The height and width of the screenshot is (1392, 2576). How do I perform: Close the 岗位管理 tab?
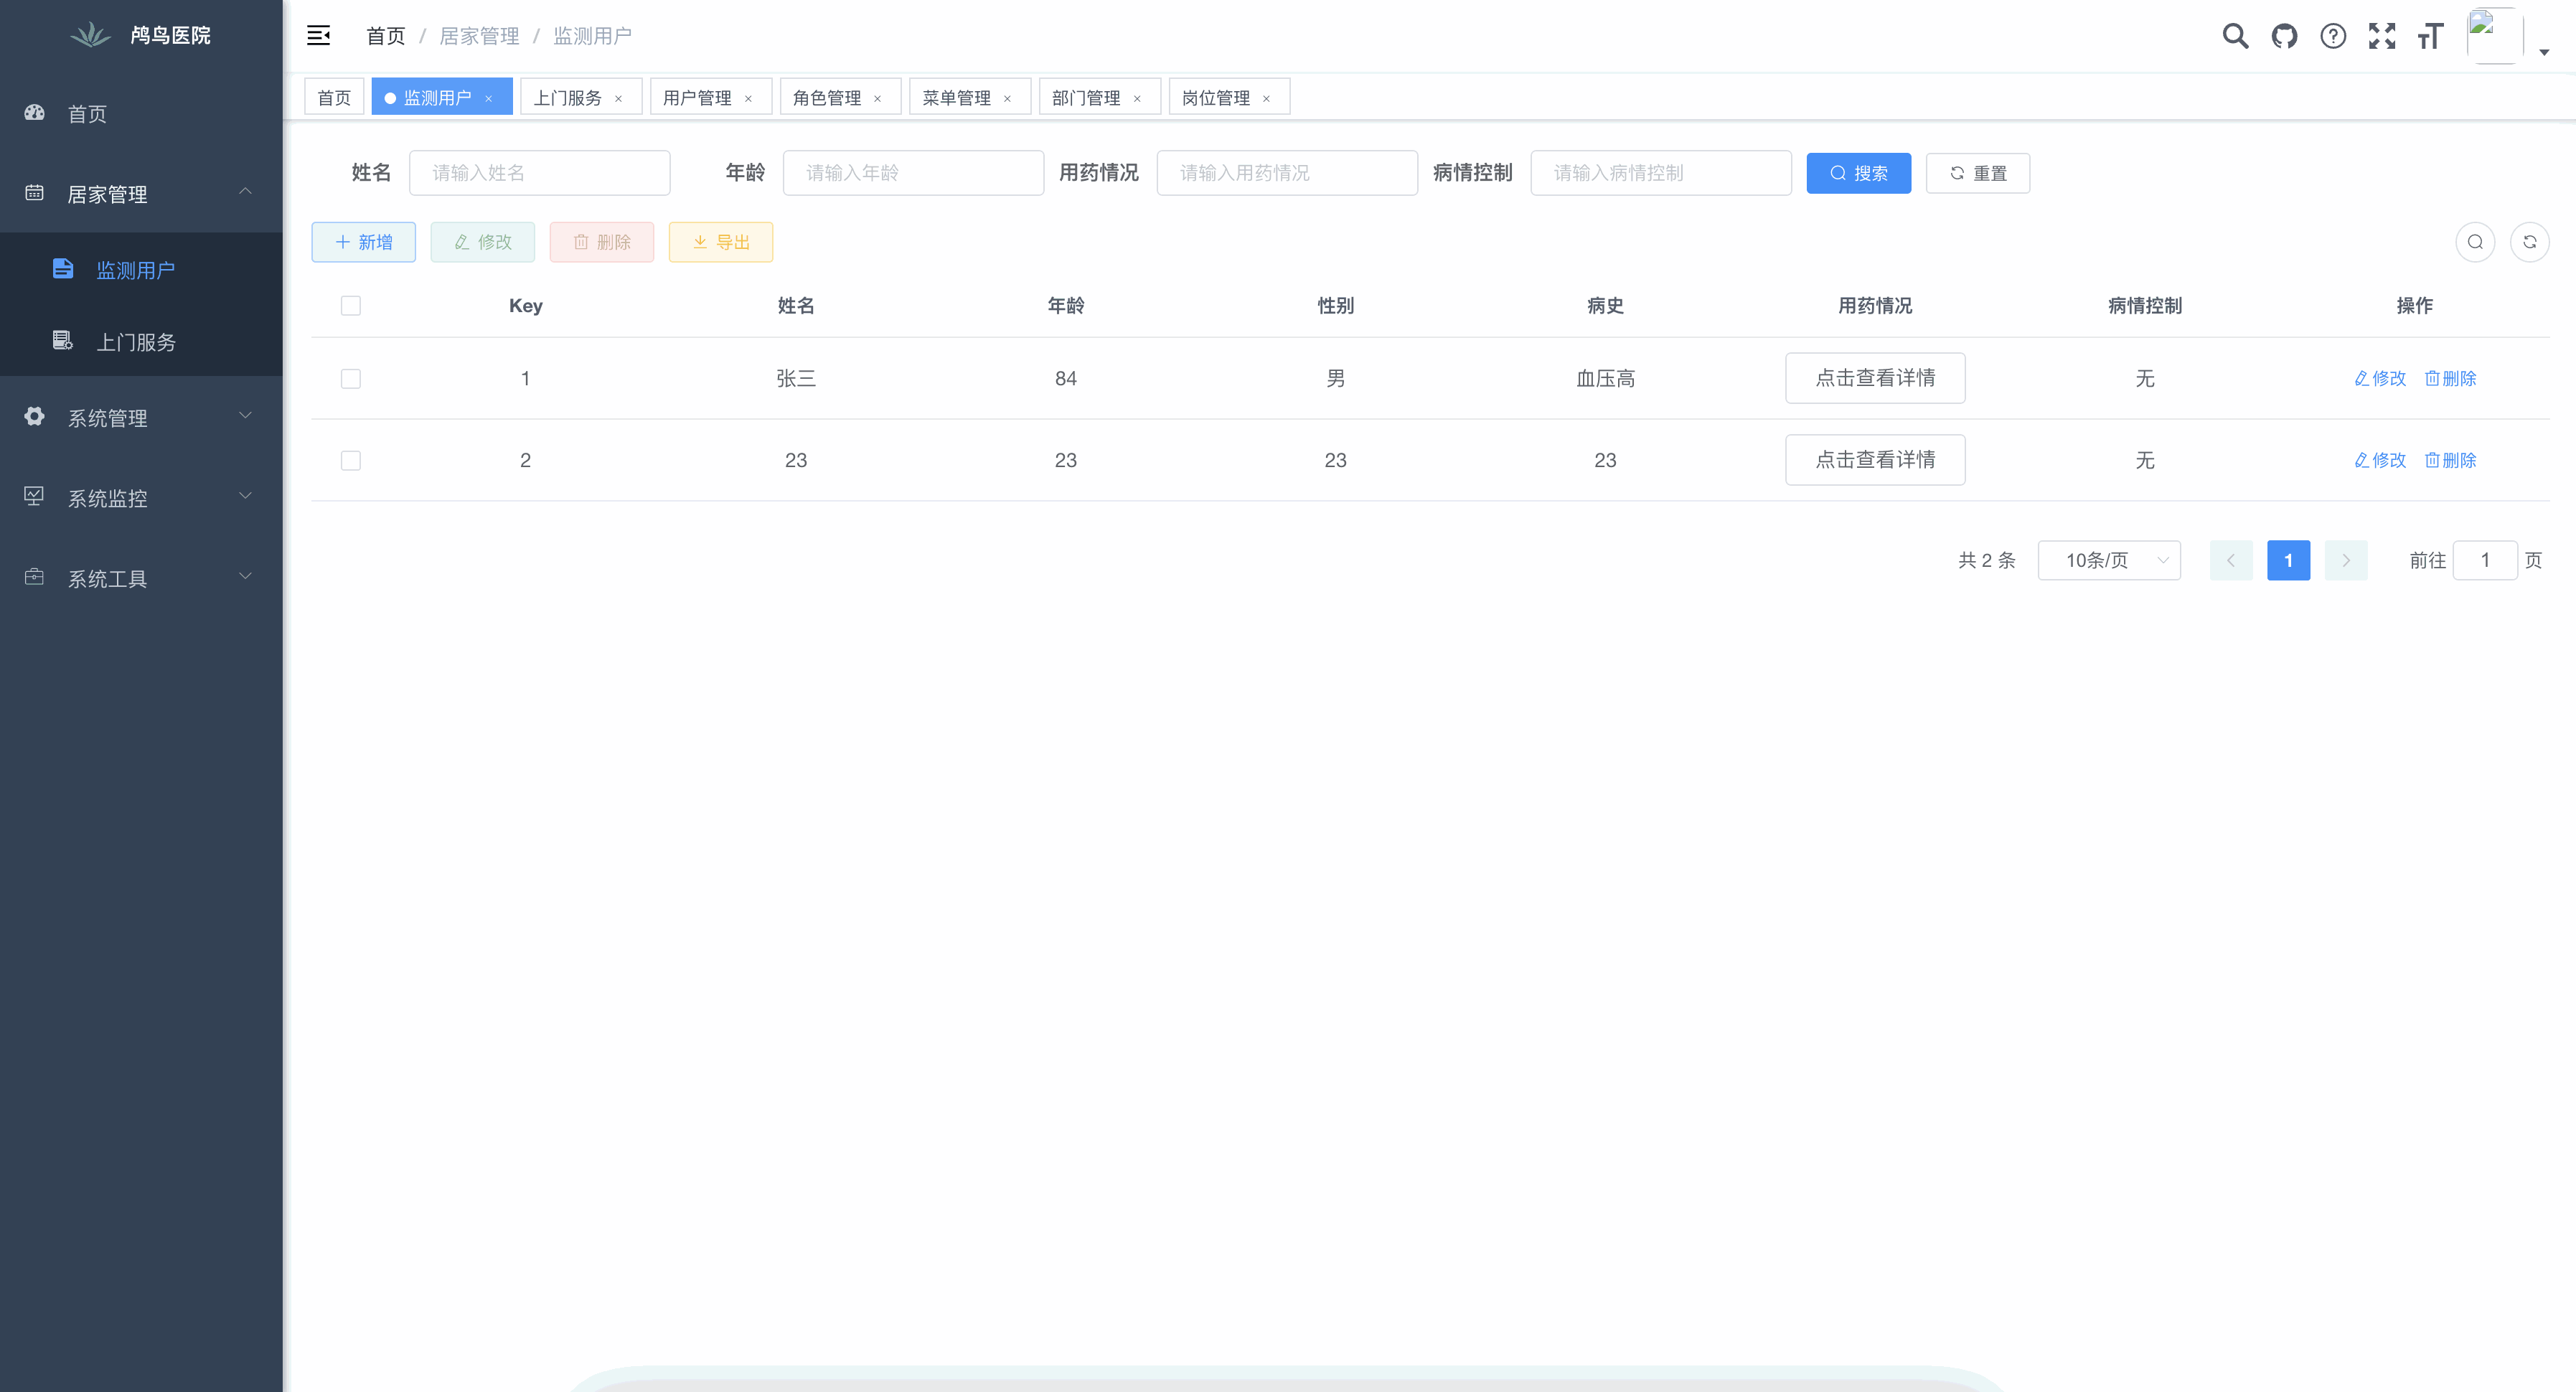(1266, 98)
